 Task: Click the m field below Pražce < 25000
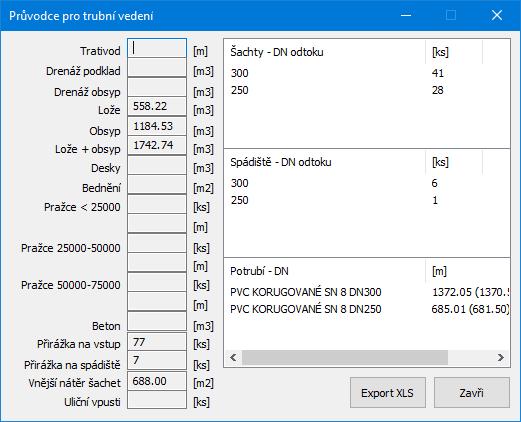point(157,223)
